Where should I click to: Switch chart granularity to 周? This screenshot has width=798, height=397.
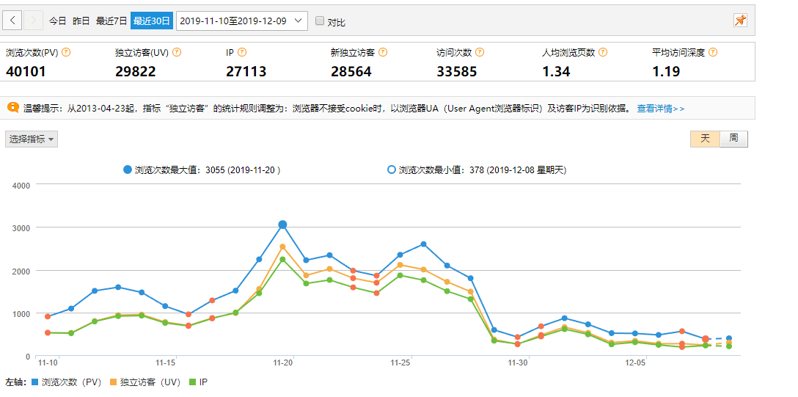pyautogui.click(x=733, y=139)
